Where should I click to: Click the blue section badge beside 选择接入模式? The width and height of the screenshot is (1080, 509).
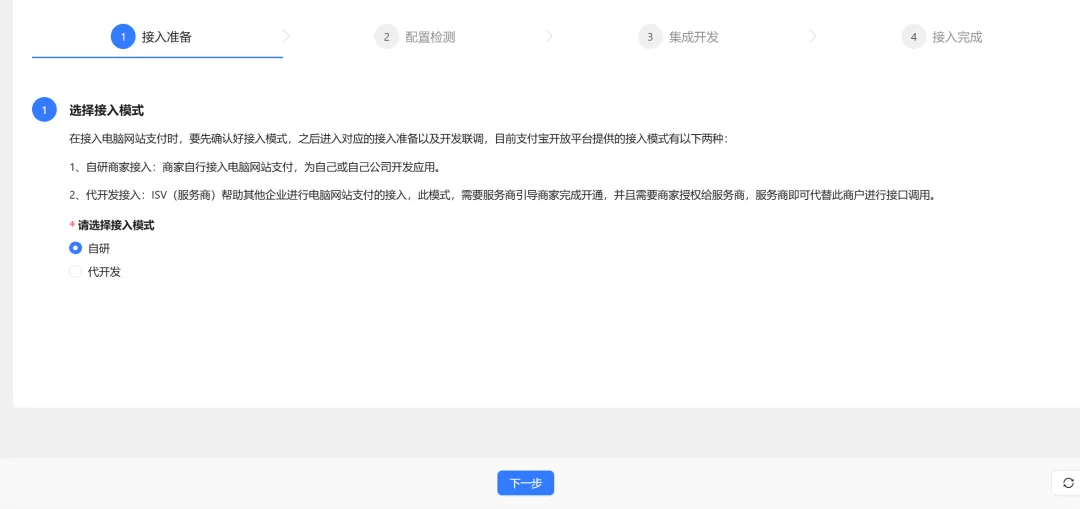coord(44,110)
